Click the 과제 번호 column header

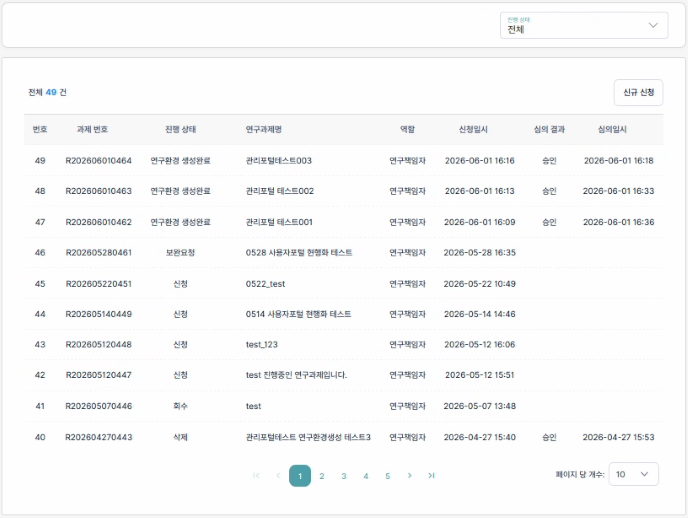tap(92, 129)
